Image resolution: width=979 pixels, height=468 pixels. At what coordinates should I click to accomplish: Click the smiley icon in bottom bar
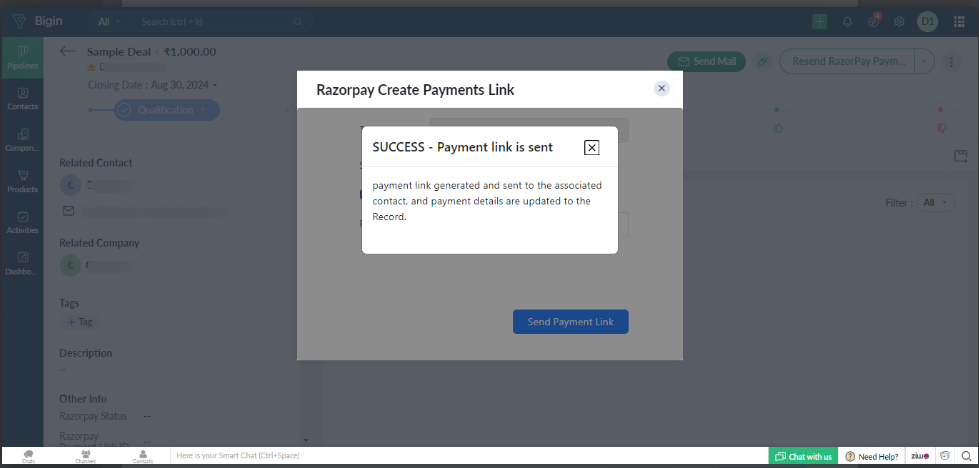point(945,456)
